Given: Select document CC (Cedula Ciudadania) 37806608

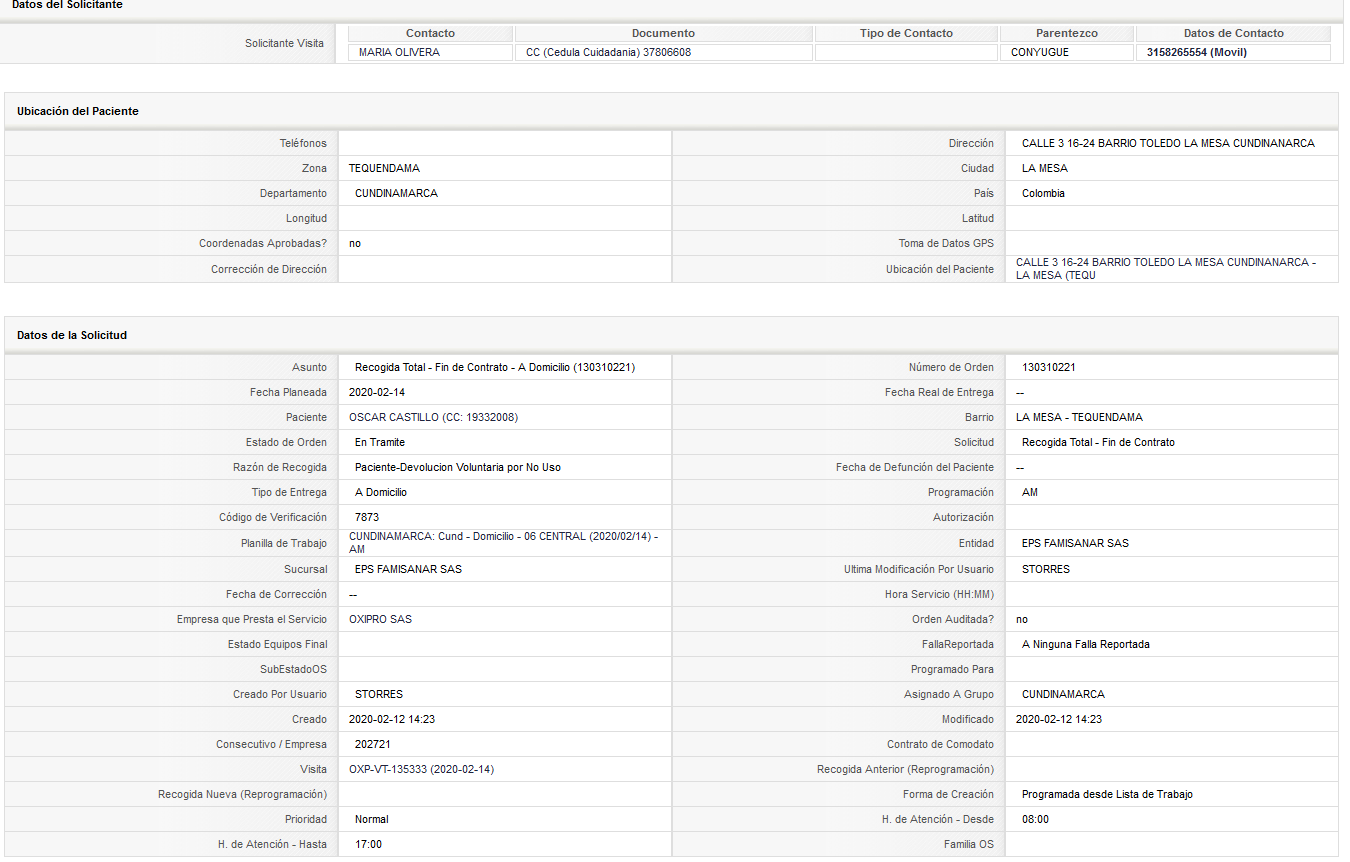Looking at the screenshot, I should pyautogui.click(x=609, y=52).
